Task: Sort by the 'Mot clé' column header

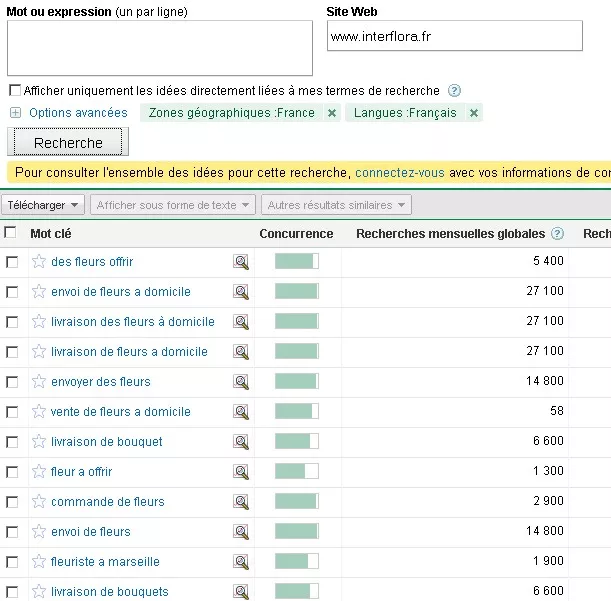Action: (51, 234)
